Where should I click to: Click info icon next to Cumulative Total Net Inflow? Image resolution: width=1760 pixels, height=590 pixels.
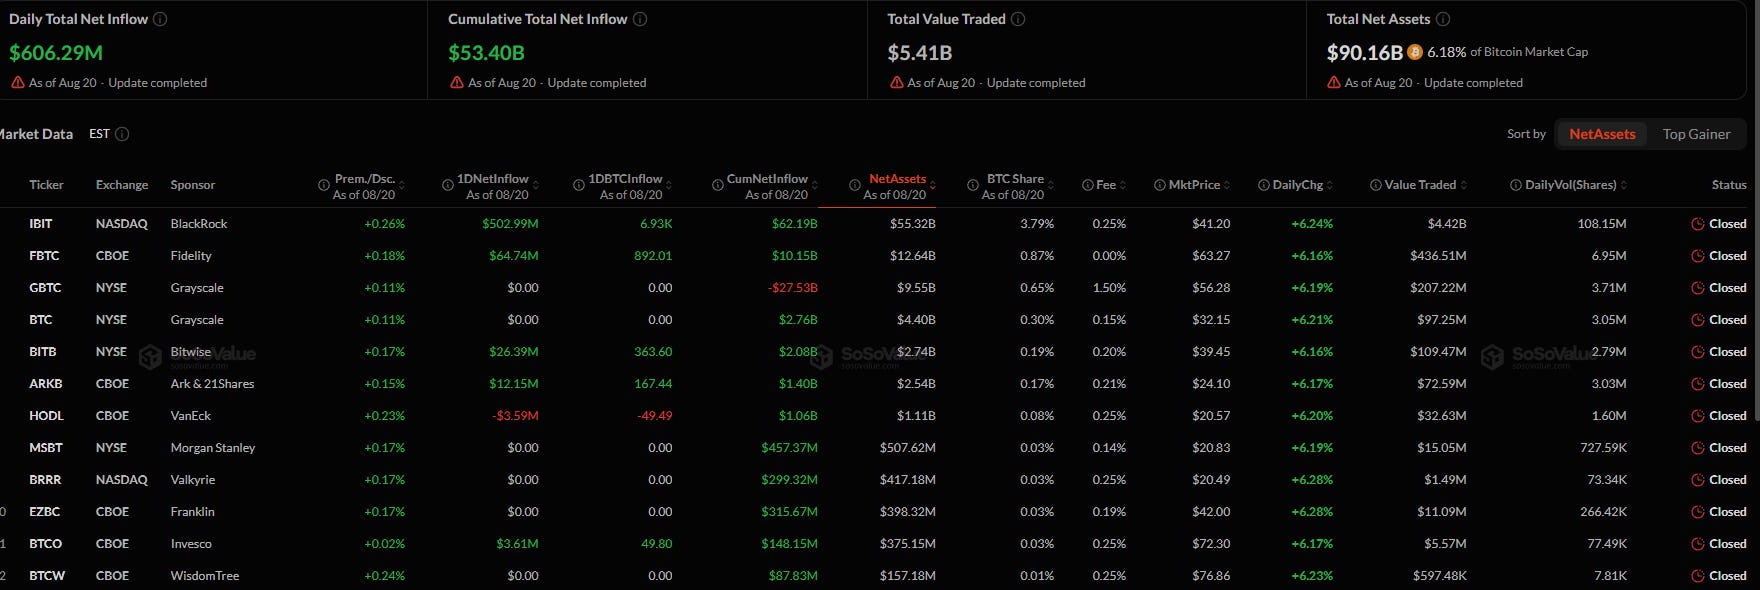[x=640, y=19]
